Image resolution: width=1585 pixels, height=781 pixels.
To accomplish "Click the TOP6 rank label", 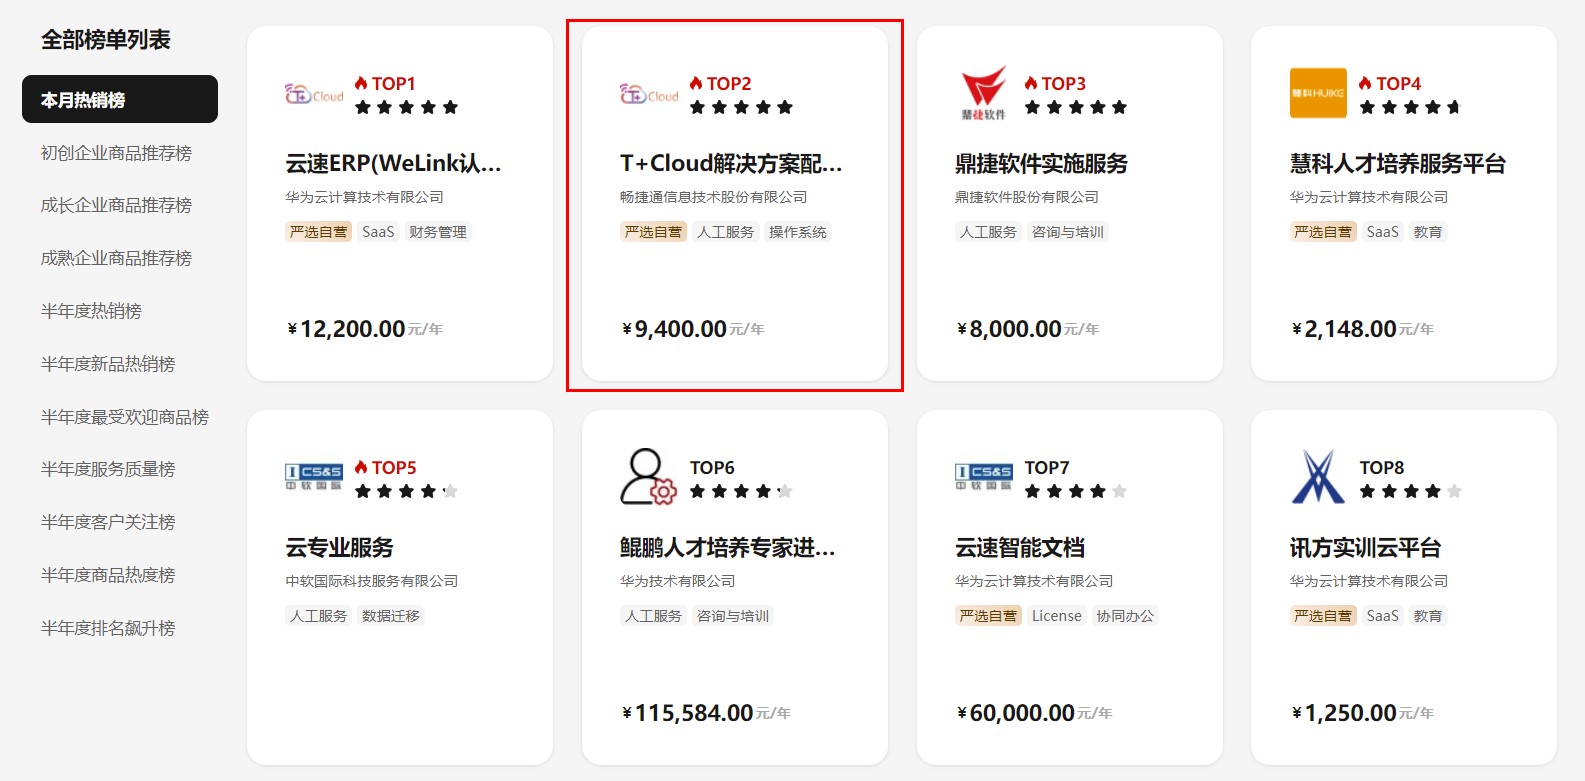I will (712, 467).
